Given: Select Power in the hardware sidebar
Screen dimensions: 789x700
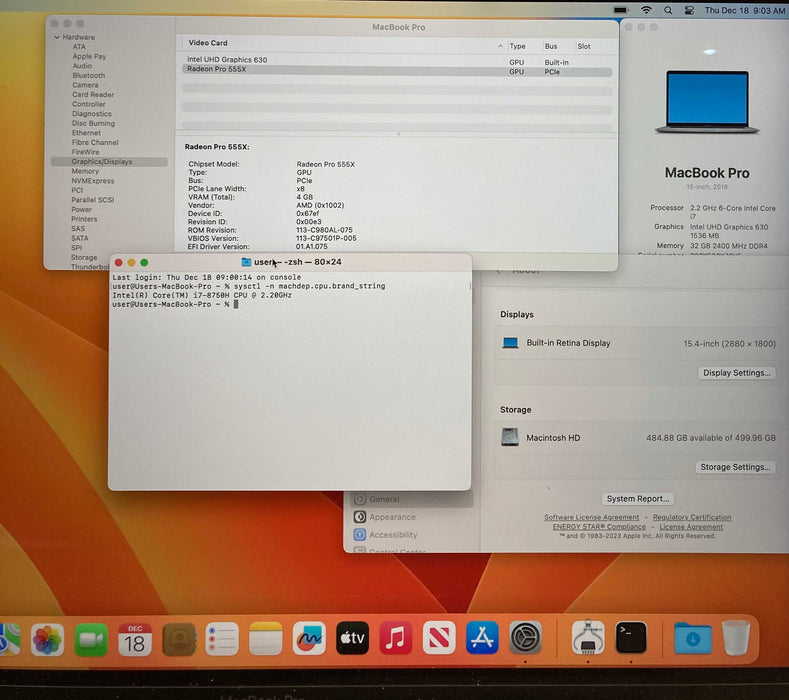Looking at the screenshot, I should coord(82,209).
